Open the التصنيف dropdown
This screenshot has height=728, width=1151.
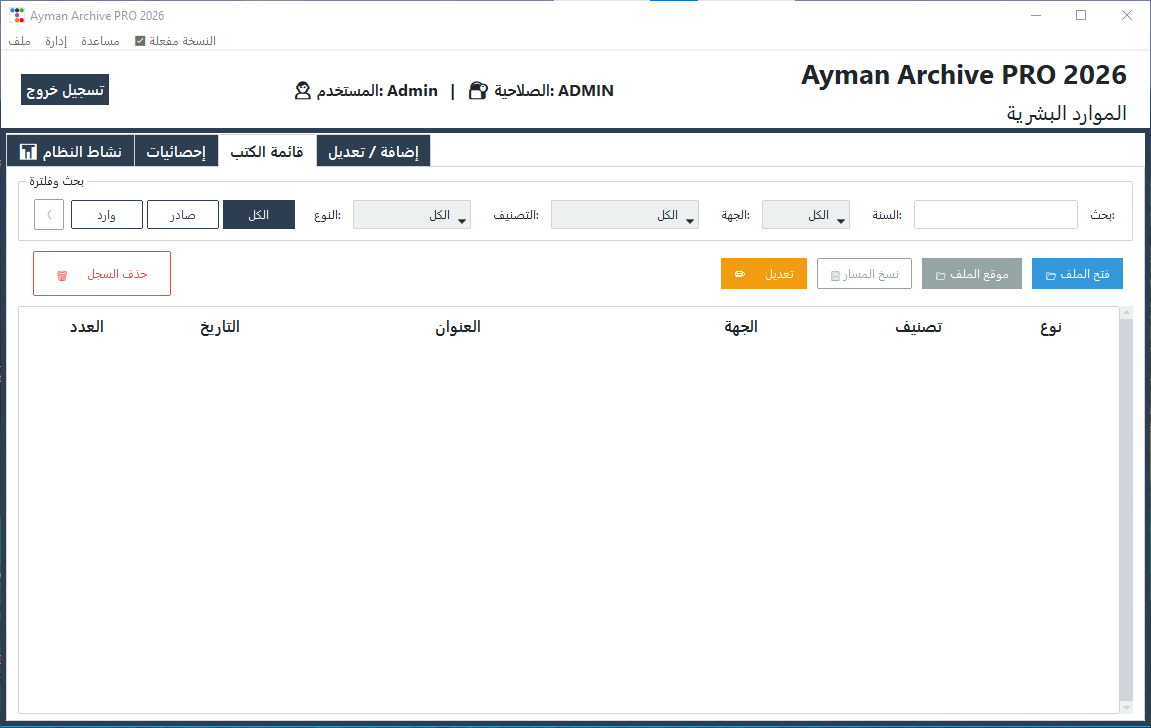(625, 215)
